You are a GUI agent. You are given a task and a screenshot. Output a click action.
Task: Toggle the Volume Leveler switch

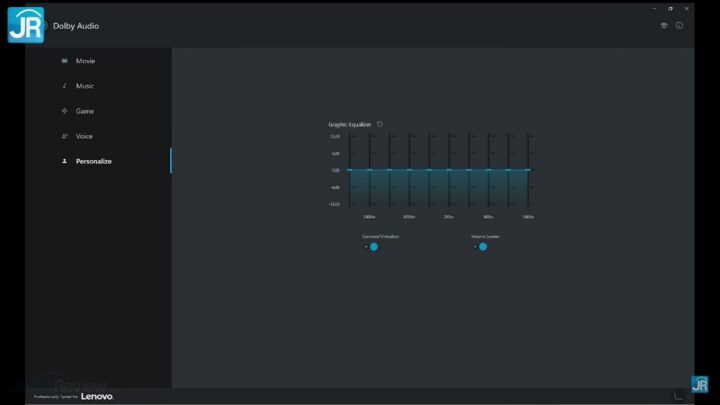[480, 246]
